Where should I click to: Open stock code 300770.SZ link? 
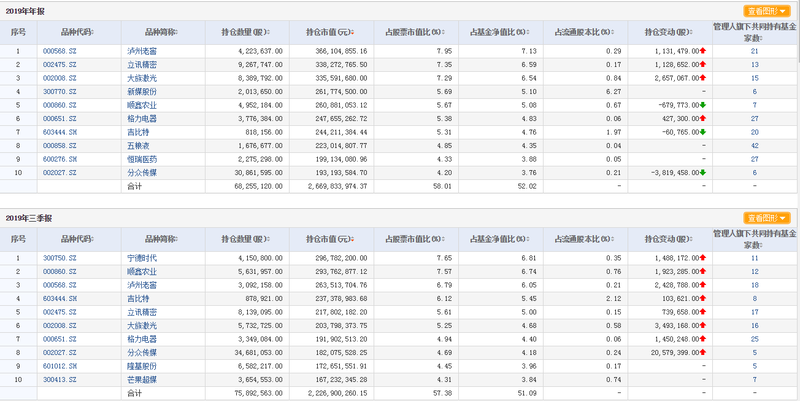[60, 92]
